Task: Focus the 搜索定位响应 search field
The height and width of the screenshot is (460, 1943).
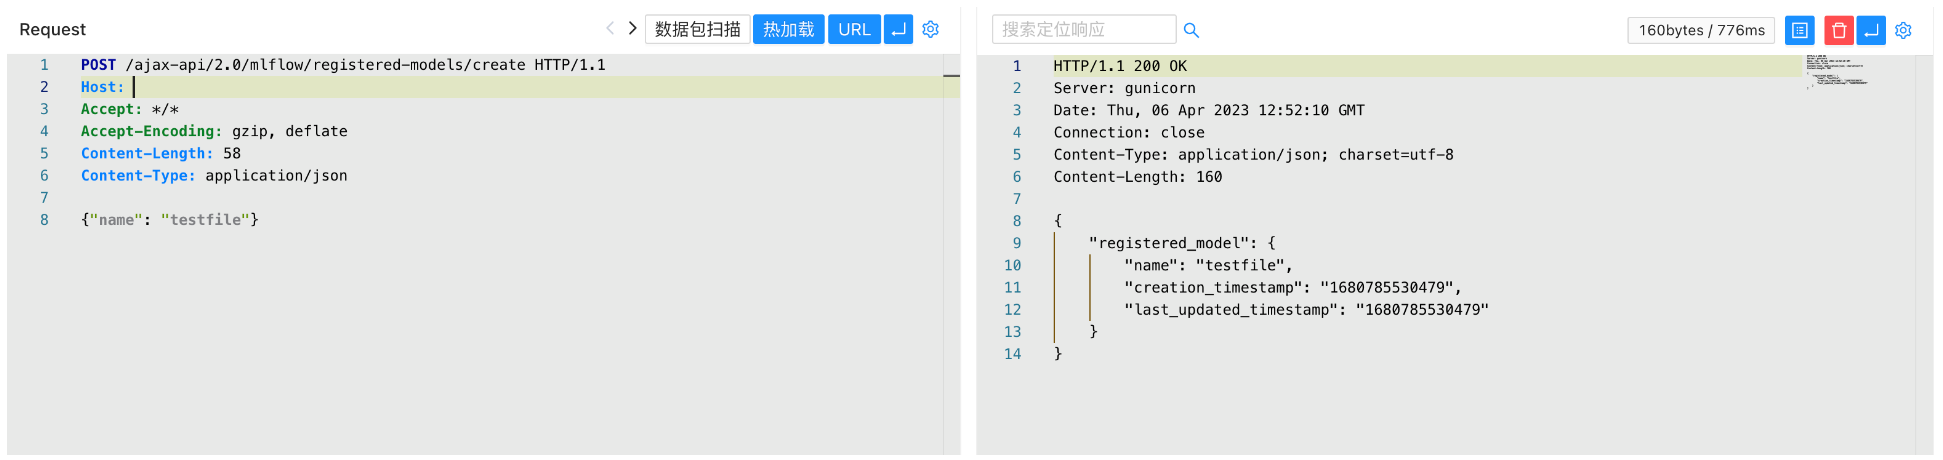Action: click(x=1083, y=29)
